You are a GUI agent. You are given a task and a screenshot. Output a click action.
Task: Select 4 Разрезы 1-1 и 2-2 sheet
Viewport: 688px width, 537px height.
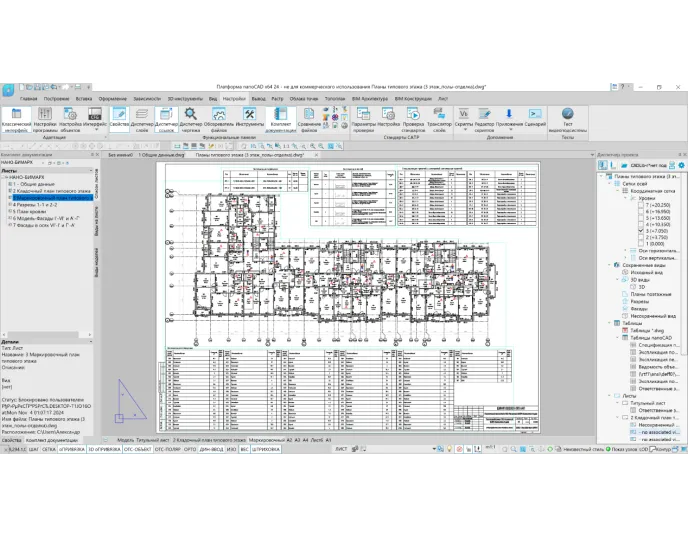(36, 204)
